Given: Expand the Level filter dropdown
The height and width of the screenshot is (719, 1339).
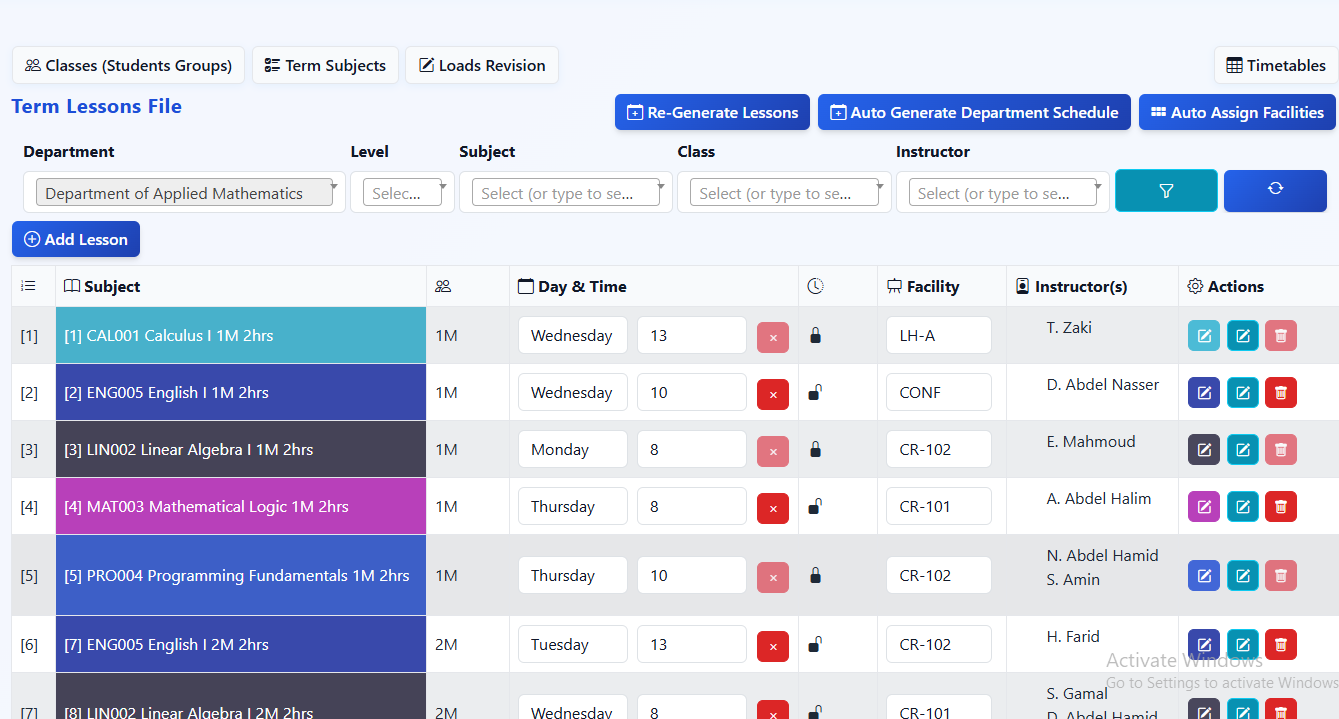Looking at the screenshot, I should (402, 193).
